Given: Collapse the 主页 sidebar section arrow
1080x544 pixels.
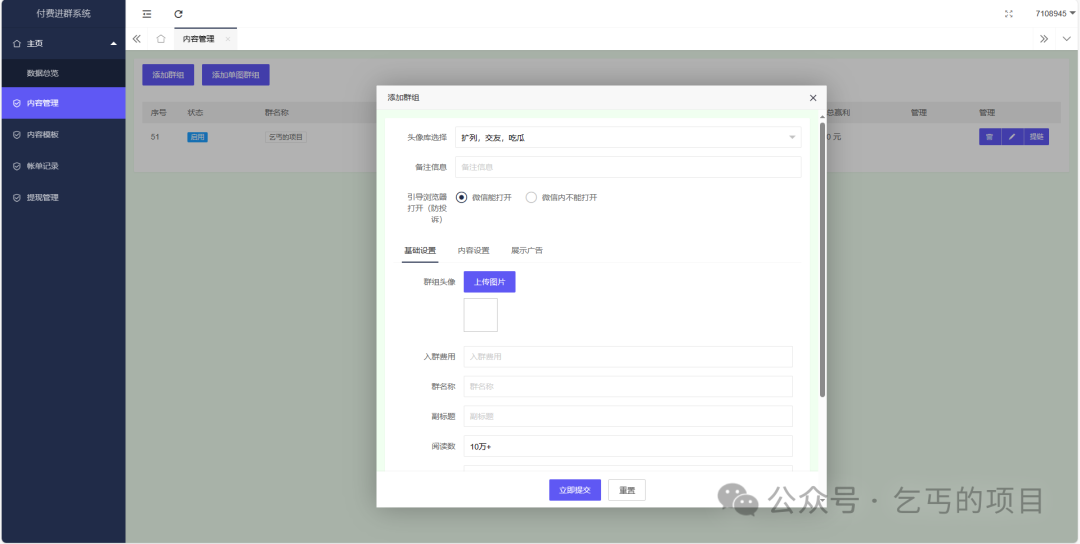Looking at the screenshot, I should pyautogui.click(x=114, y=43).
